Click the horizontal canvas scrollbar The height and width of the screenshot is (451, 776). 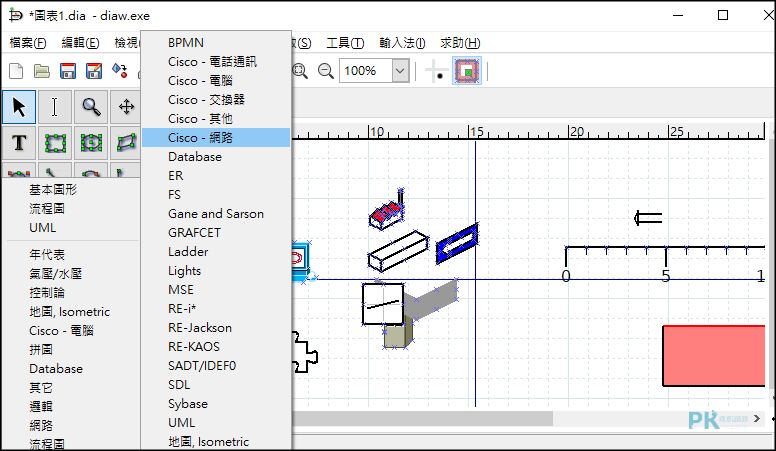pos(422,418)
